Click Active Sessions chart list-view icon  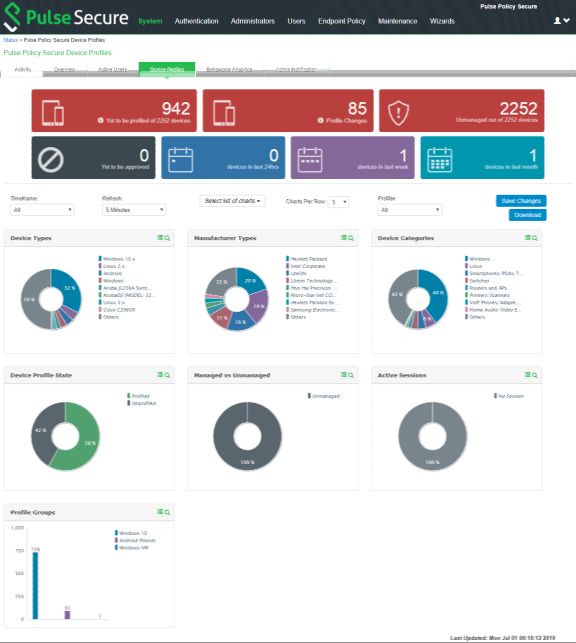(x=528, y=375)
